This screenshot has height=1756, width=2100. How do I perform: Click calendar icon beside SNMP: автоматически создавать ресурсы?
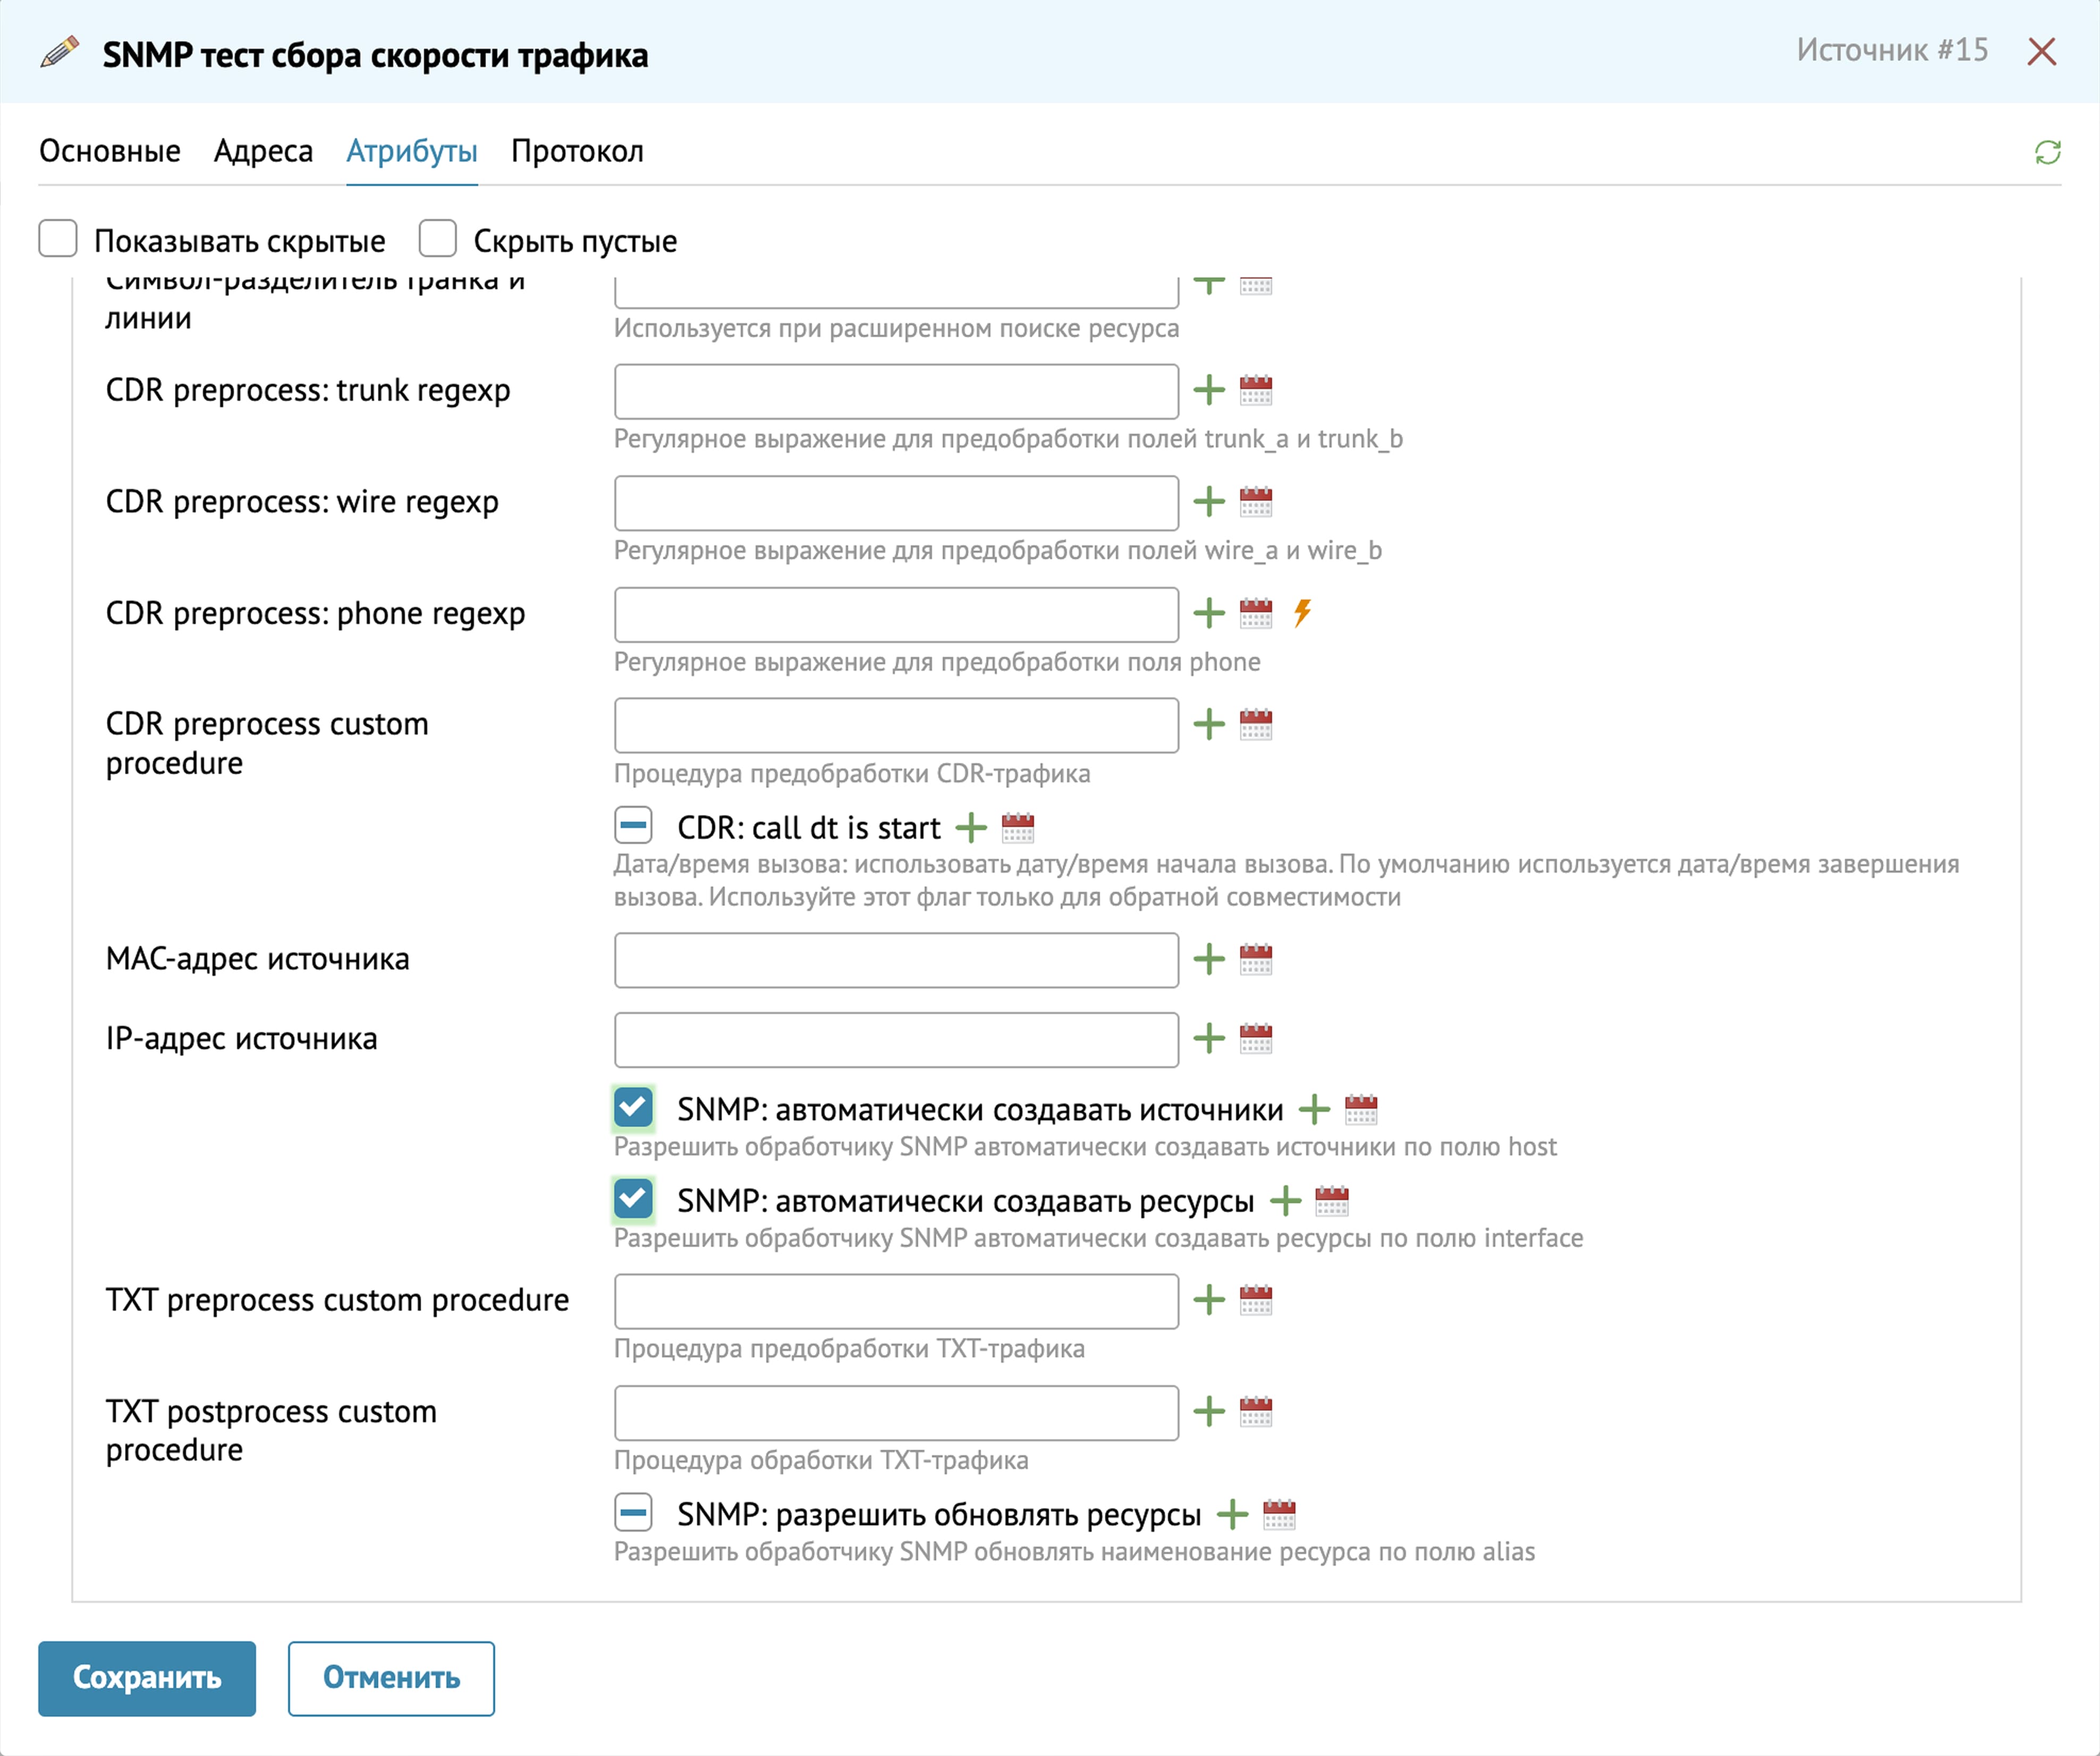[1331, 1201]
